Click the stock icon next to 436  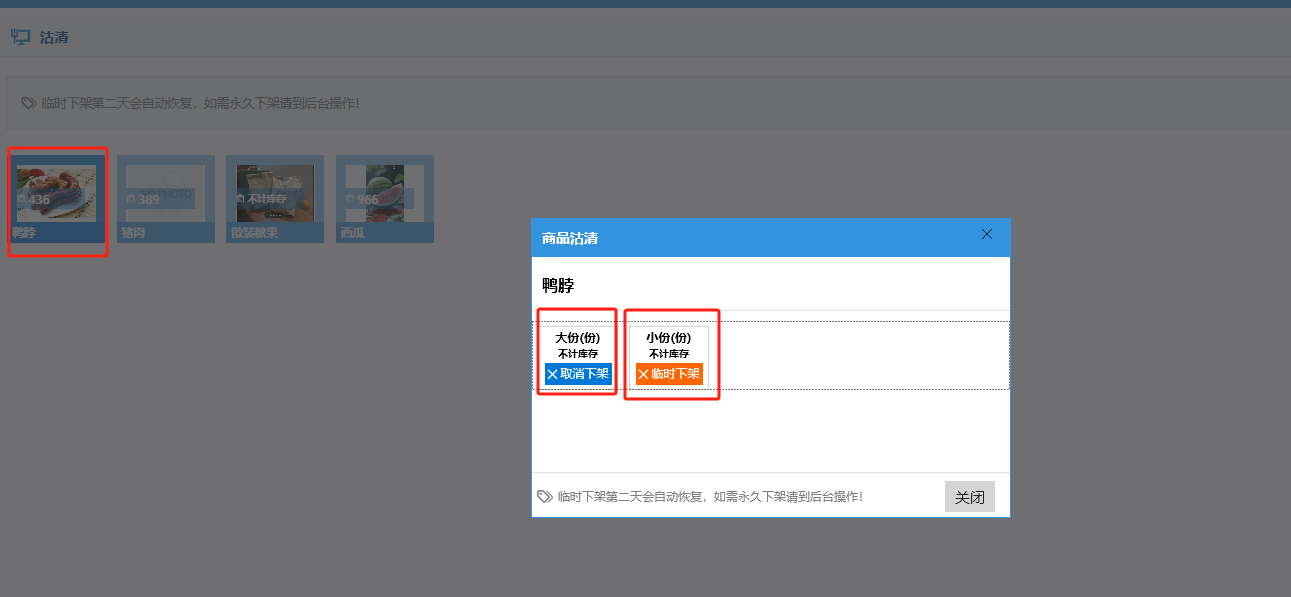[x=21, y=200]
